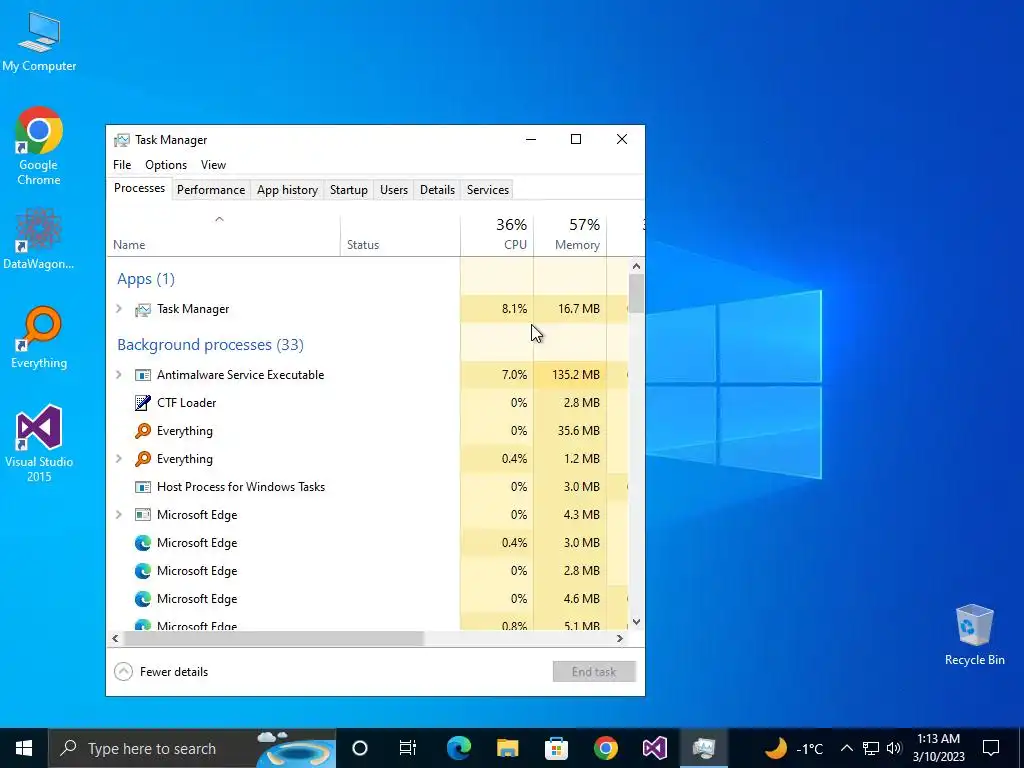Switch to the Users tab

pyautogui.click(x=394, y=189)
